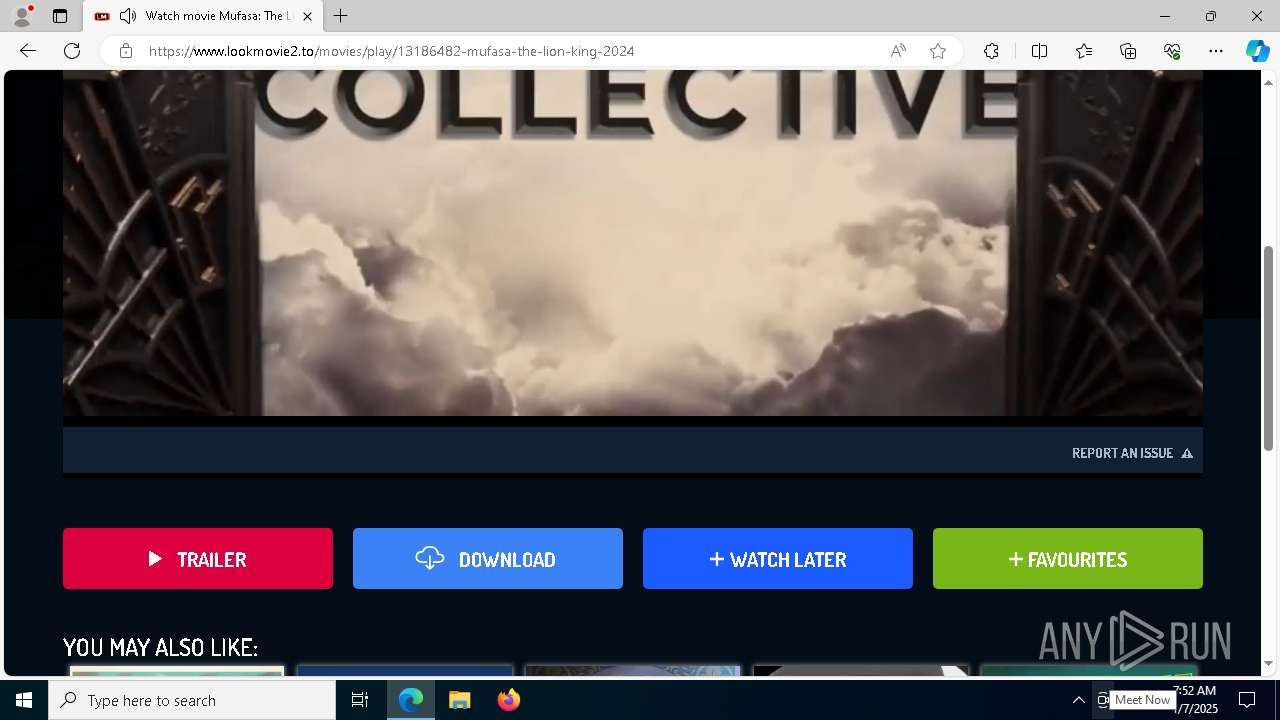
Task: Open the Copilot sidebar
Action: (x=1257, y=51)
